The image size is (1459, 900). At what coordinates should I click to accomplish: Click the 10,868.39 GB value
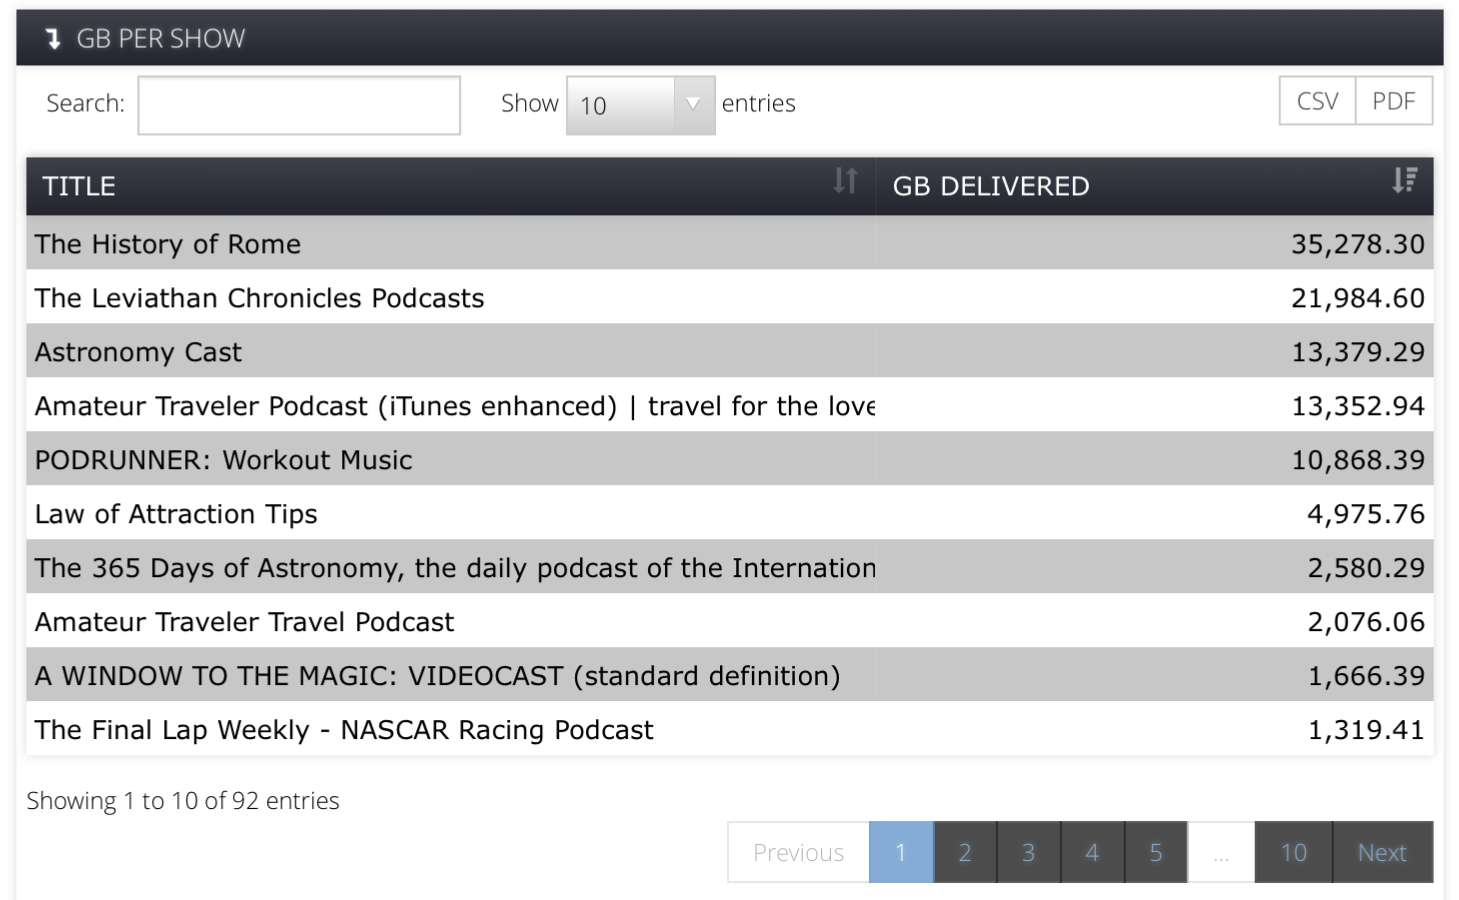[1357, 460]
